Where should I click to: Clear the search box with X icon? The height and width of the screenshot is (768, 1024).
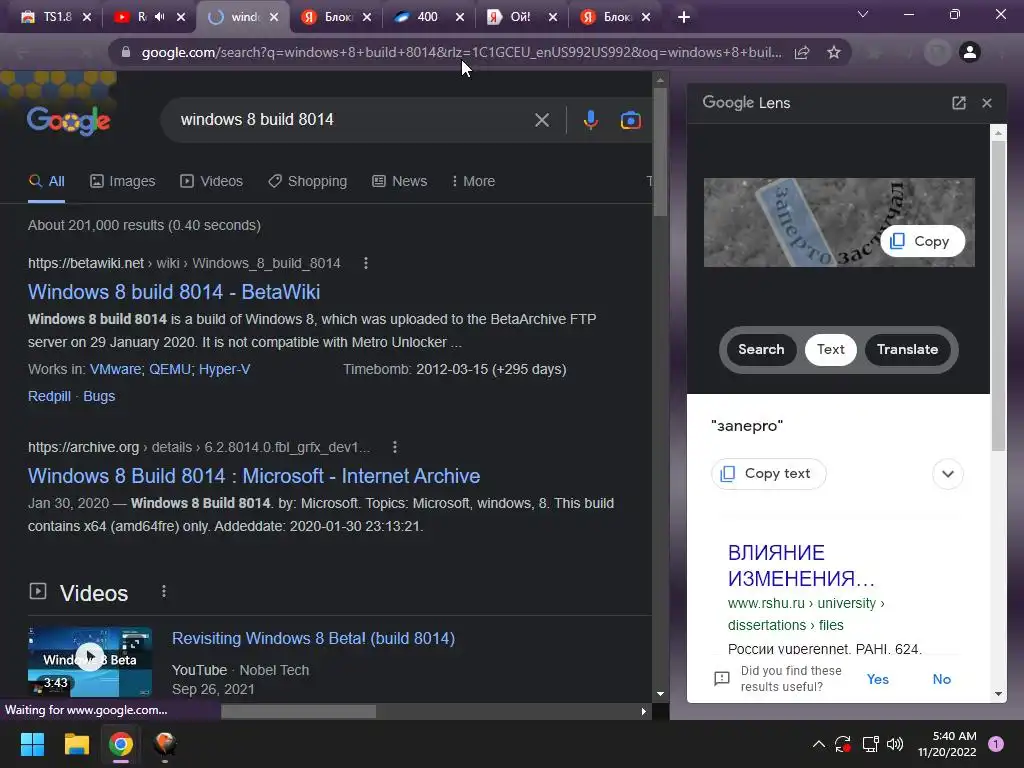pyautogui.click(x=541, y=120)
